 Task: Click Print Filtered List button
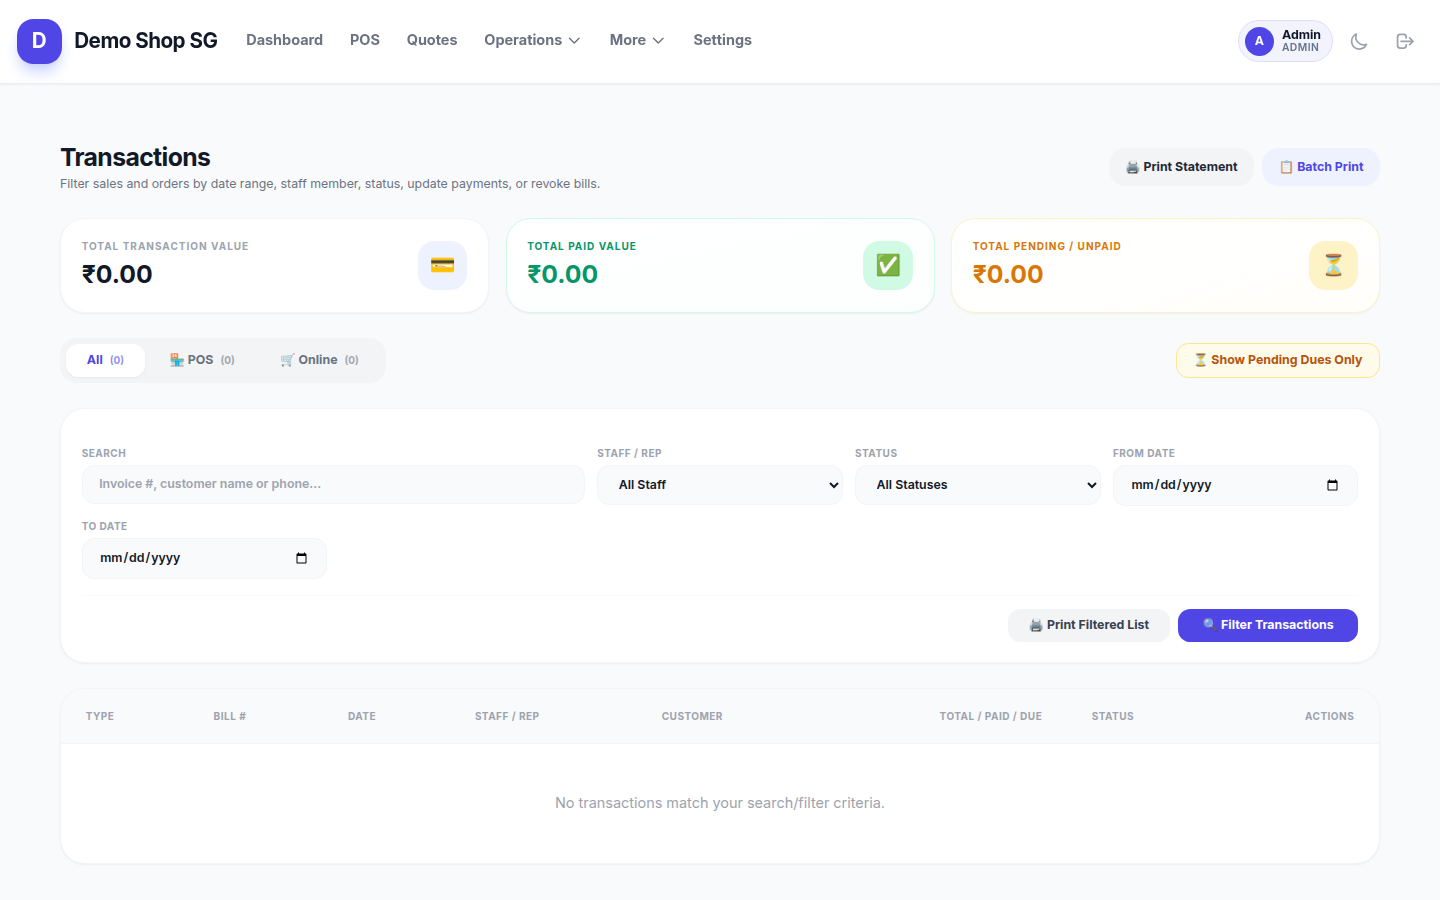(x=1089, y=625)
